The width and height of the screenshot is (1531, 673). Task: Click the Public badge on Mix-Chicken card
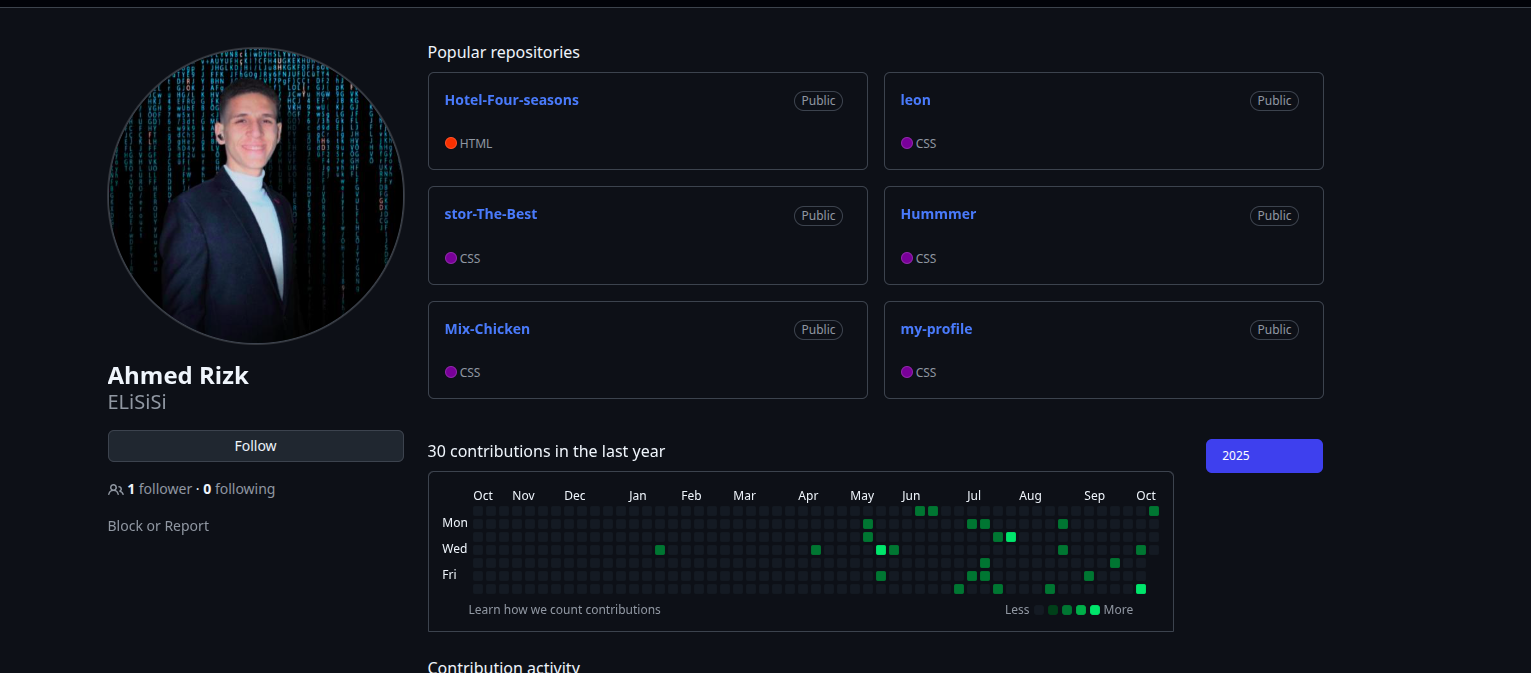818,330
